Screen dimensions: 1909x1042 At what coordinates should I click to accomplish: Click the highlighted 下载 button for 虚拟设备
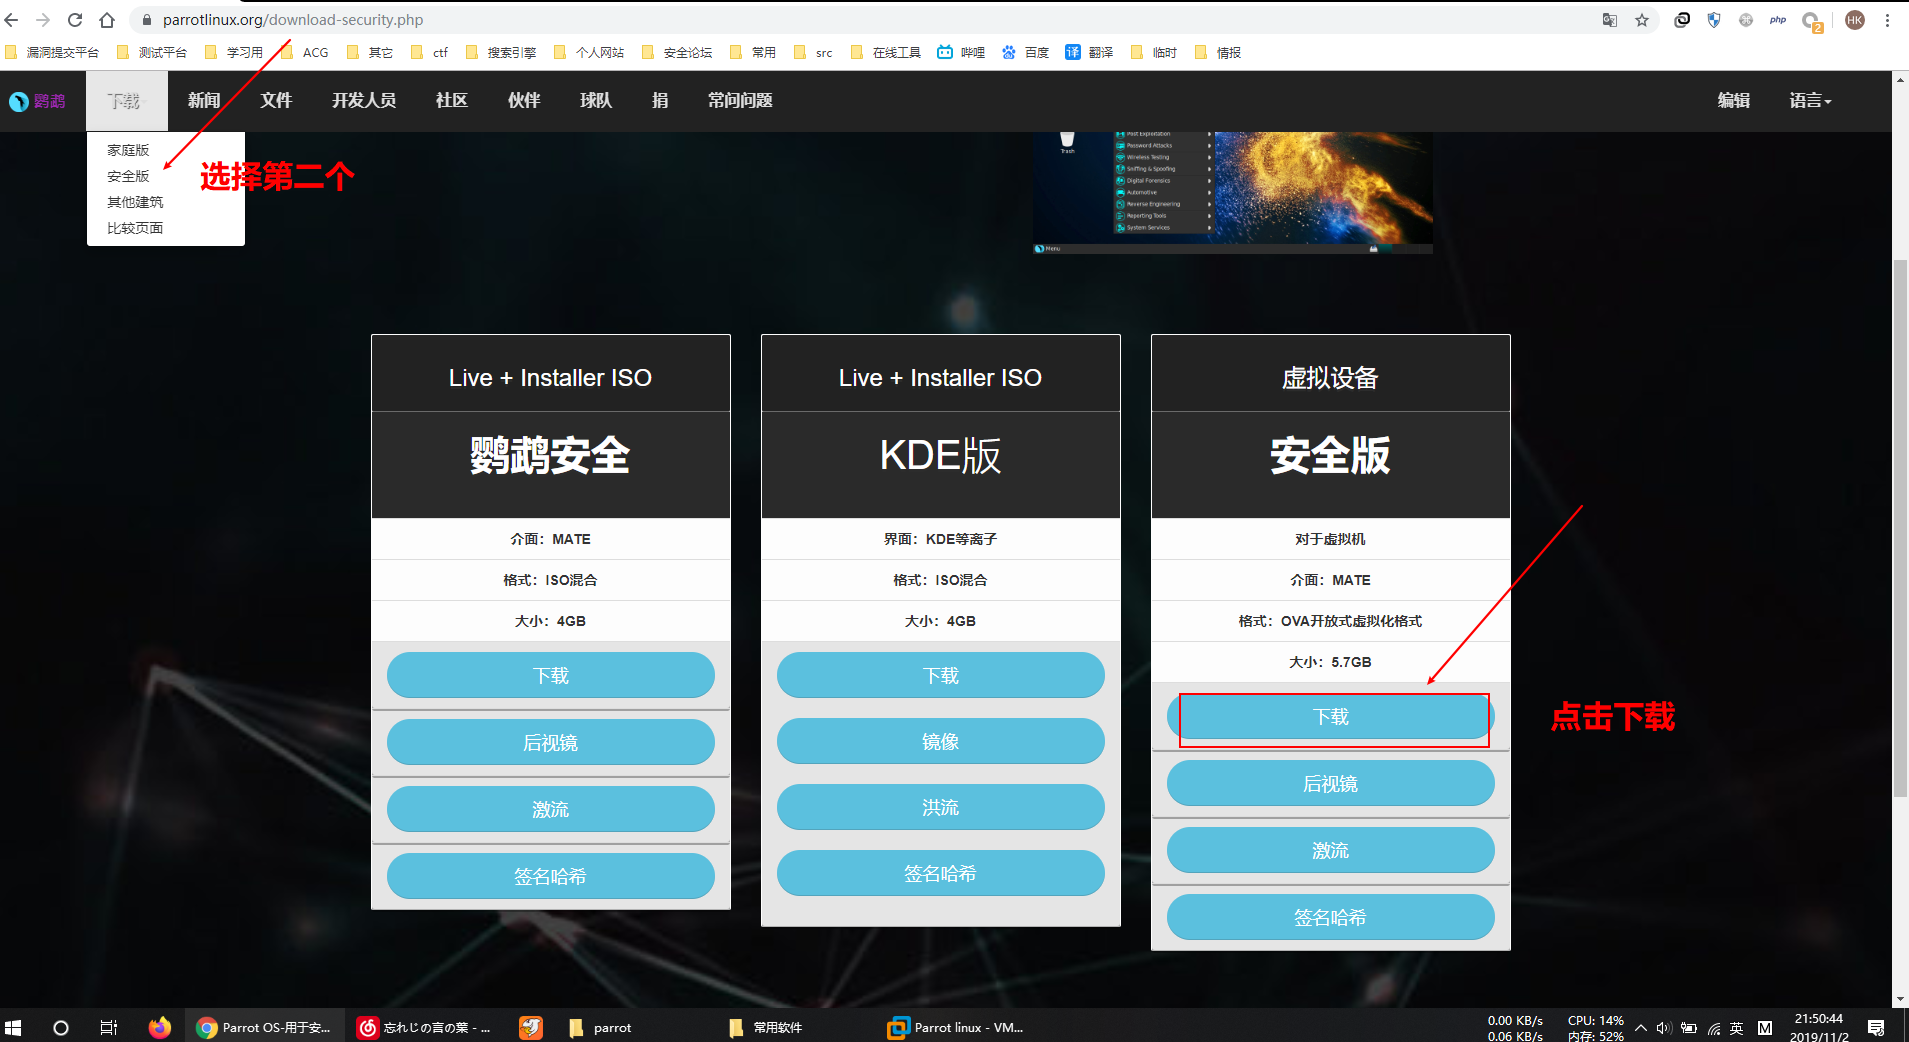point(1331,717)
